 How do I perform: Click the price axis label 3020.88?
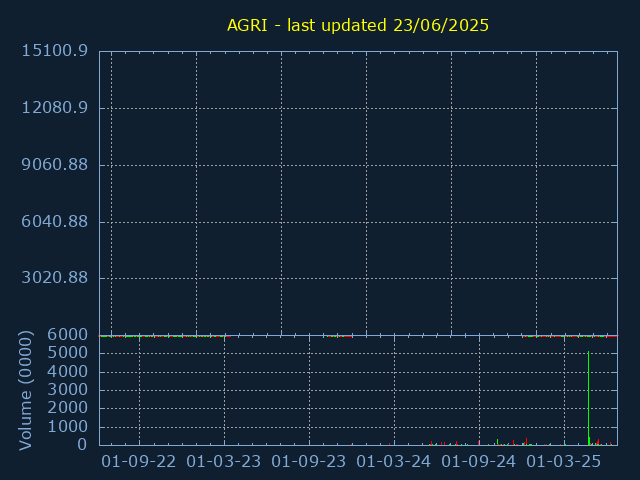[54, 278]
